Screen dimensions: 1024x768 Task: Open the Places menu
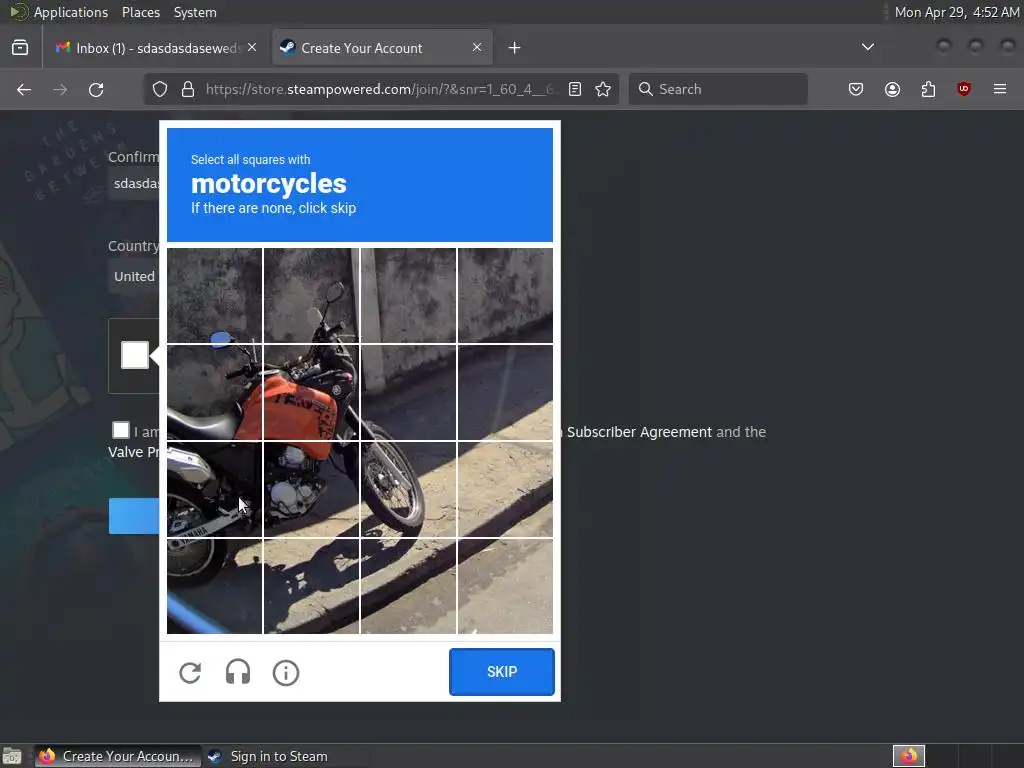click(141, 12)
